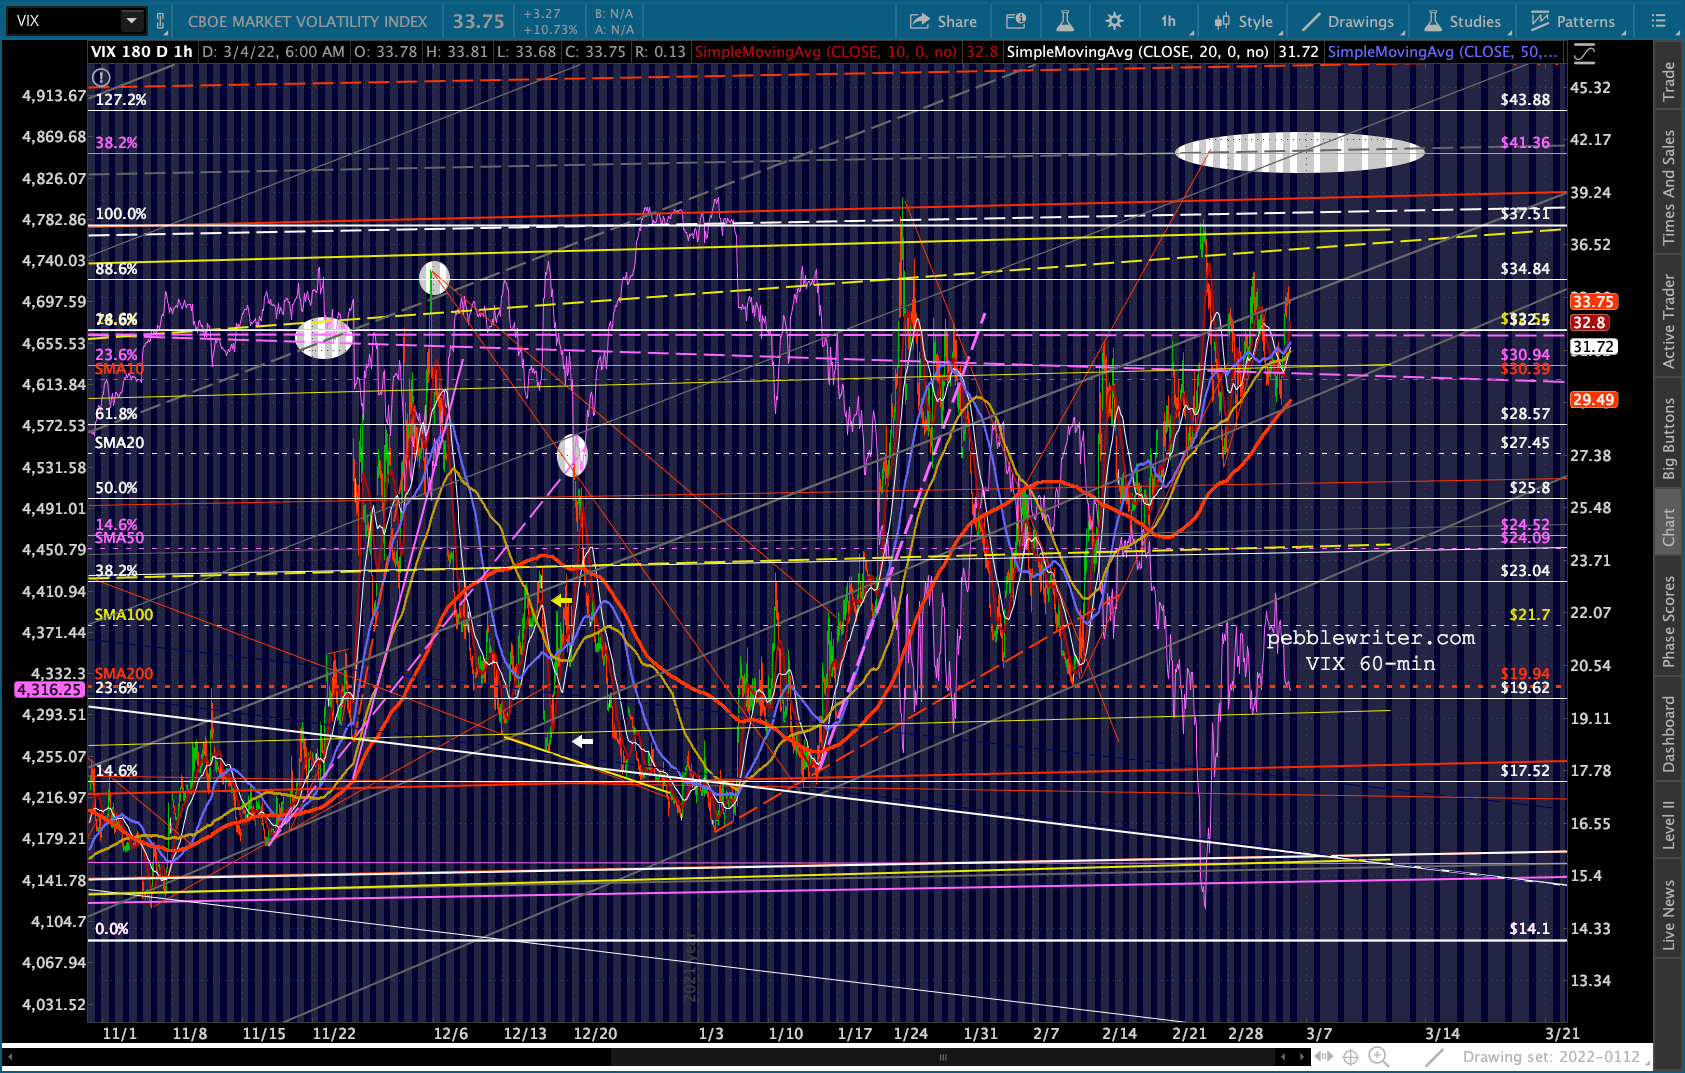
Task: Toggle the chart mode icon above price axis
Action: click(x=1584, y=54)
